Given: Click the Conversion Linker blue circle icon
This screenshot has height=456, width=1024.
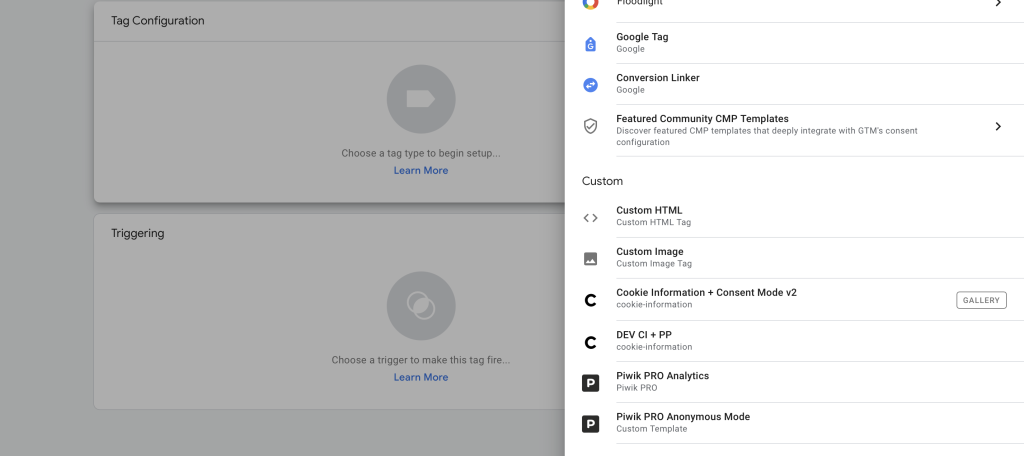Looking at the screenshot, I should [590, 85].
